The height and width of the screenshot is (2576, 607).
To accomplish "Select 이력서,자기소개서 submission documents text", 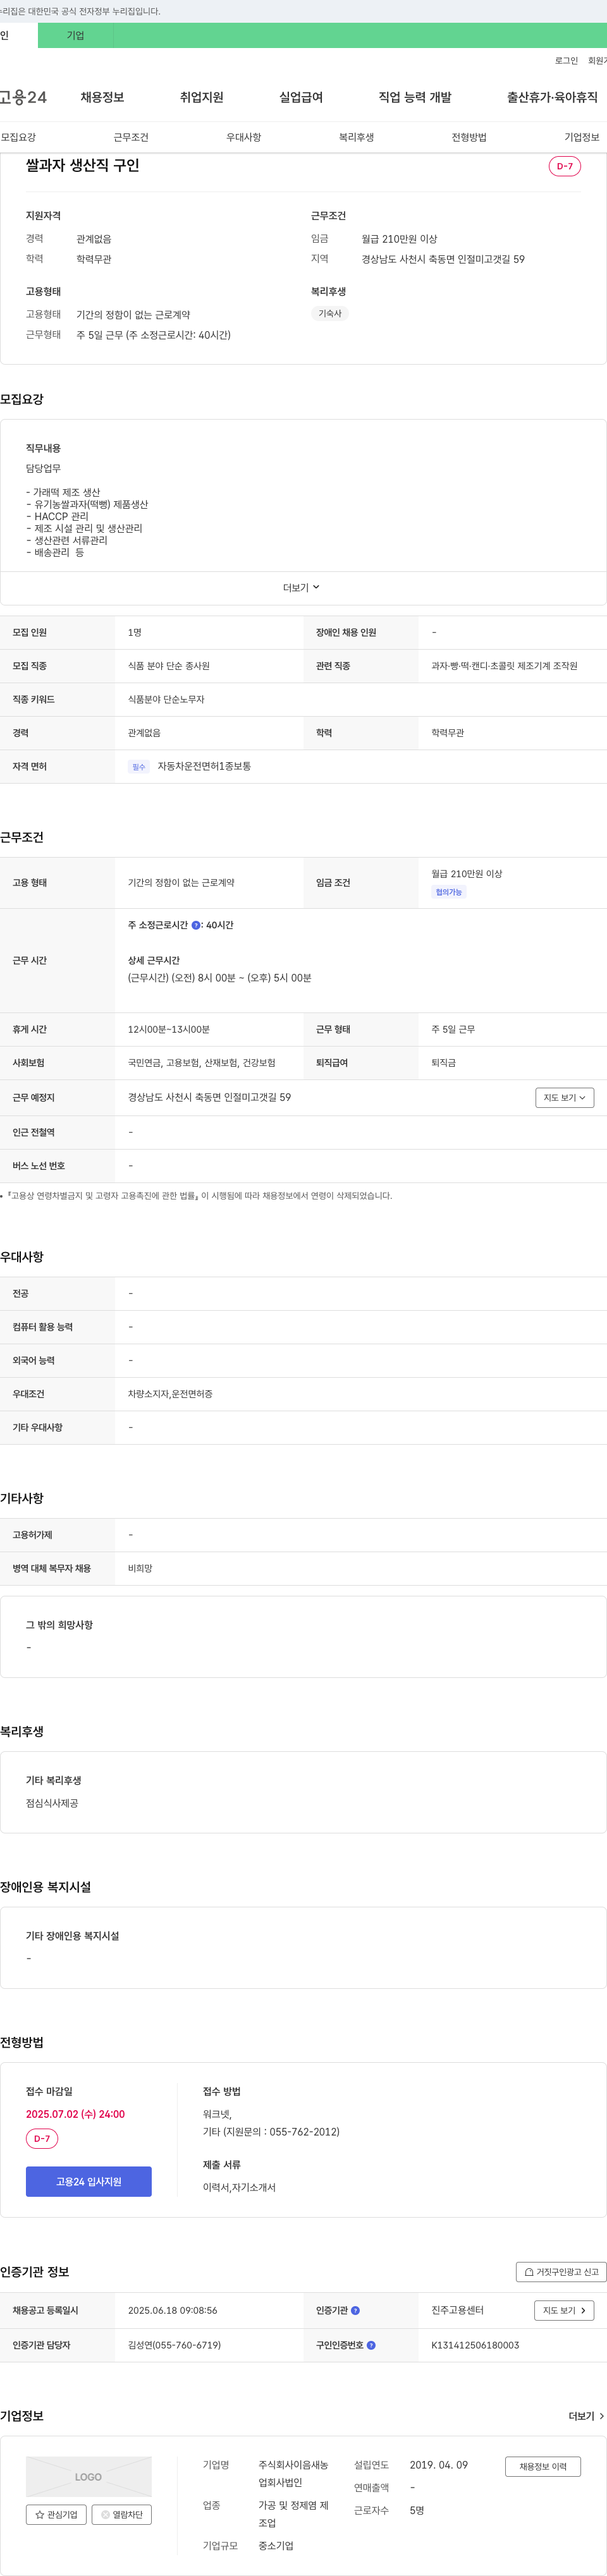I will (x=239, y=2187).
